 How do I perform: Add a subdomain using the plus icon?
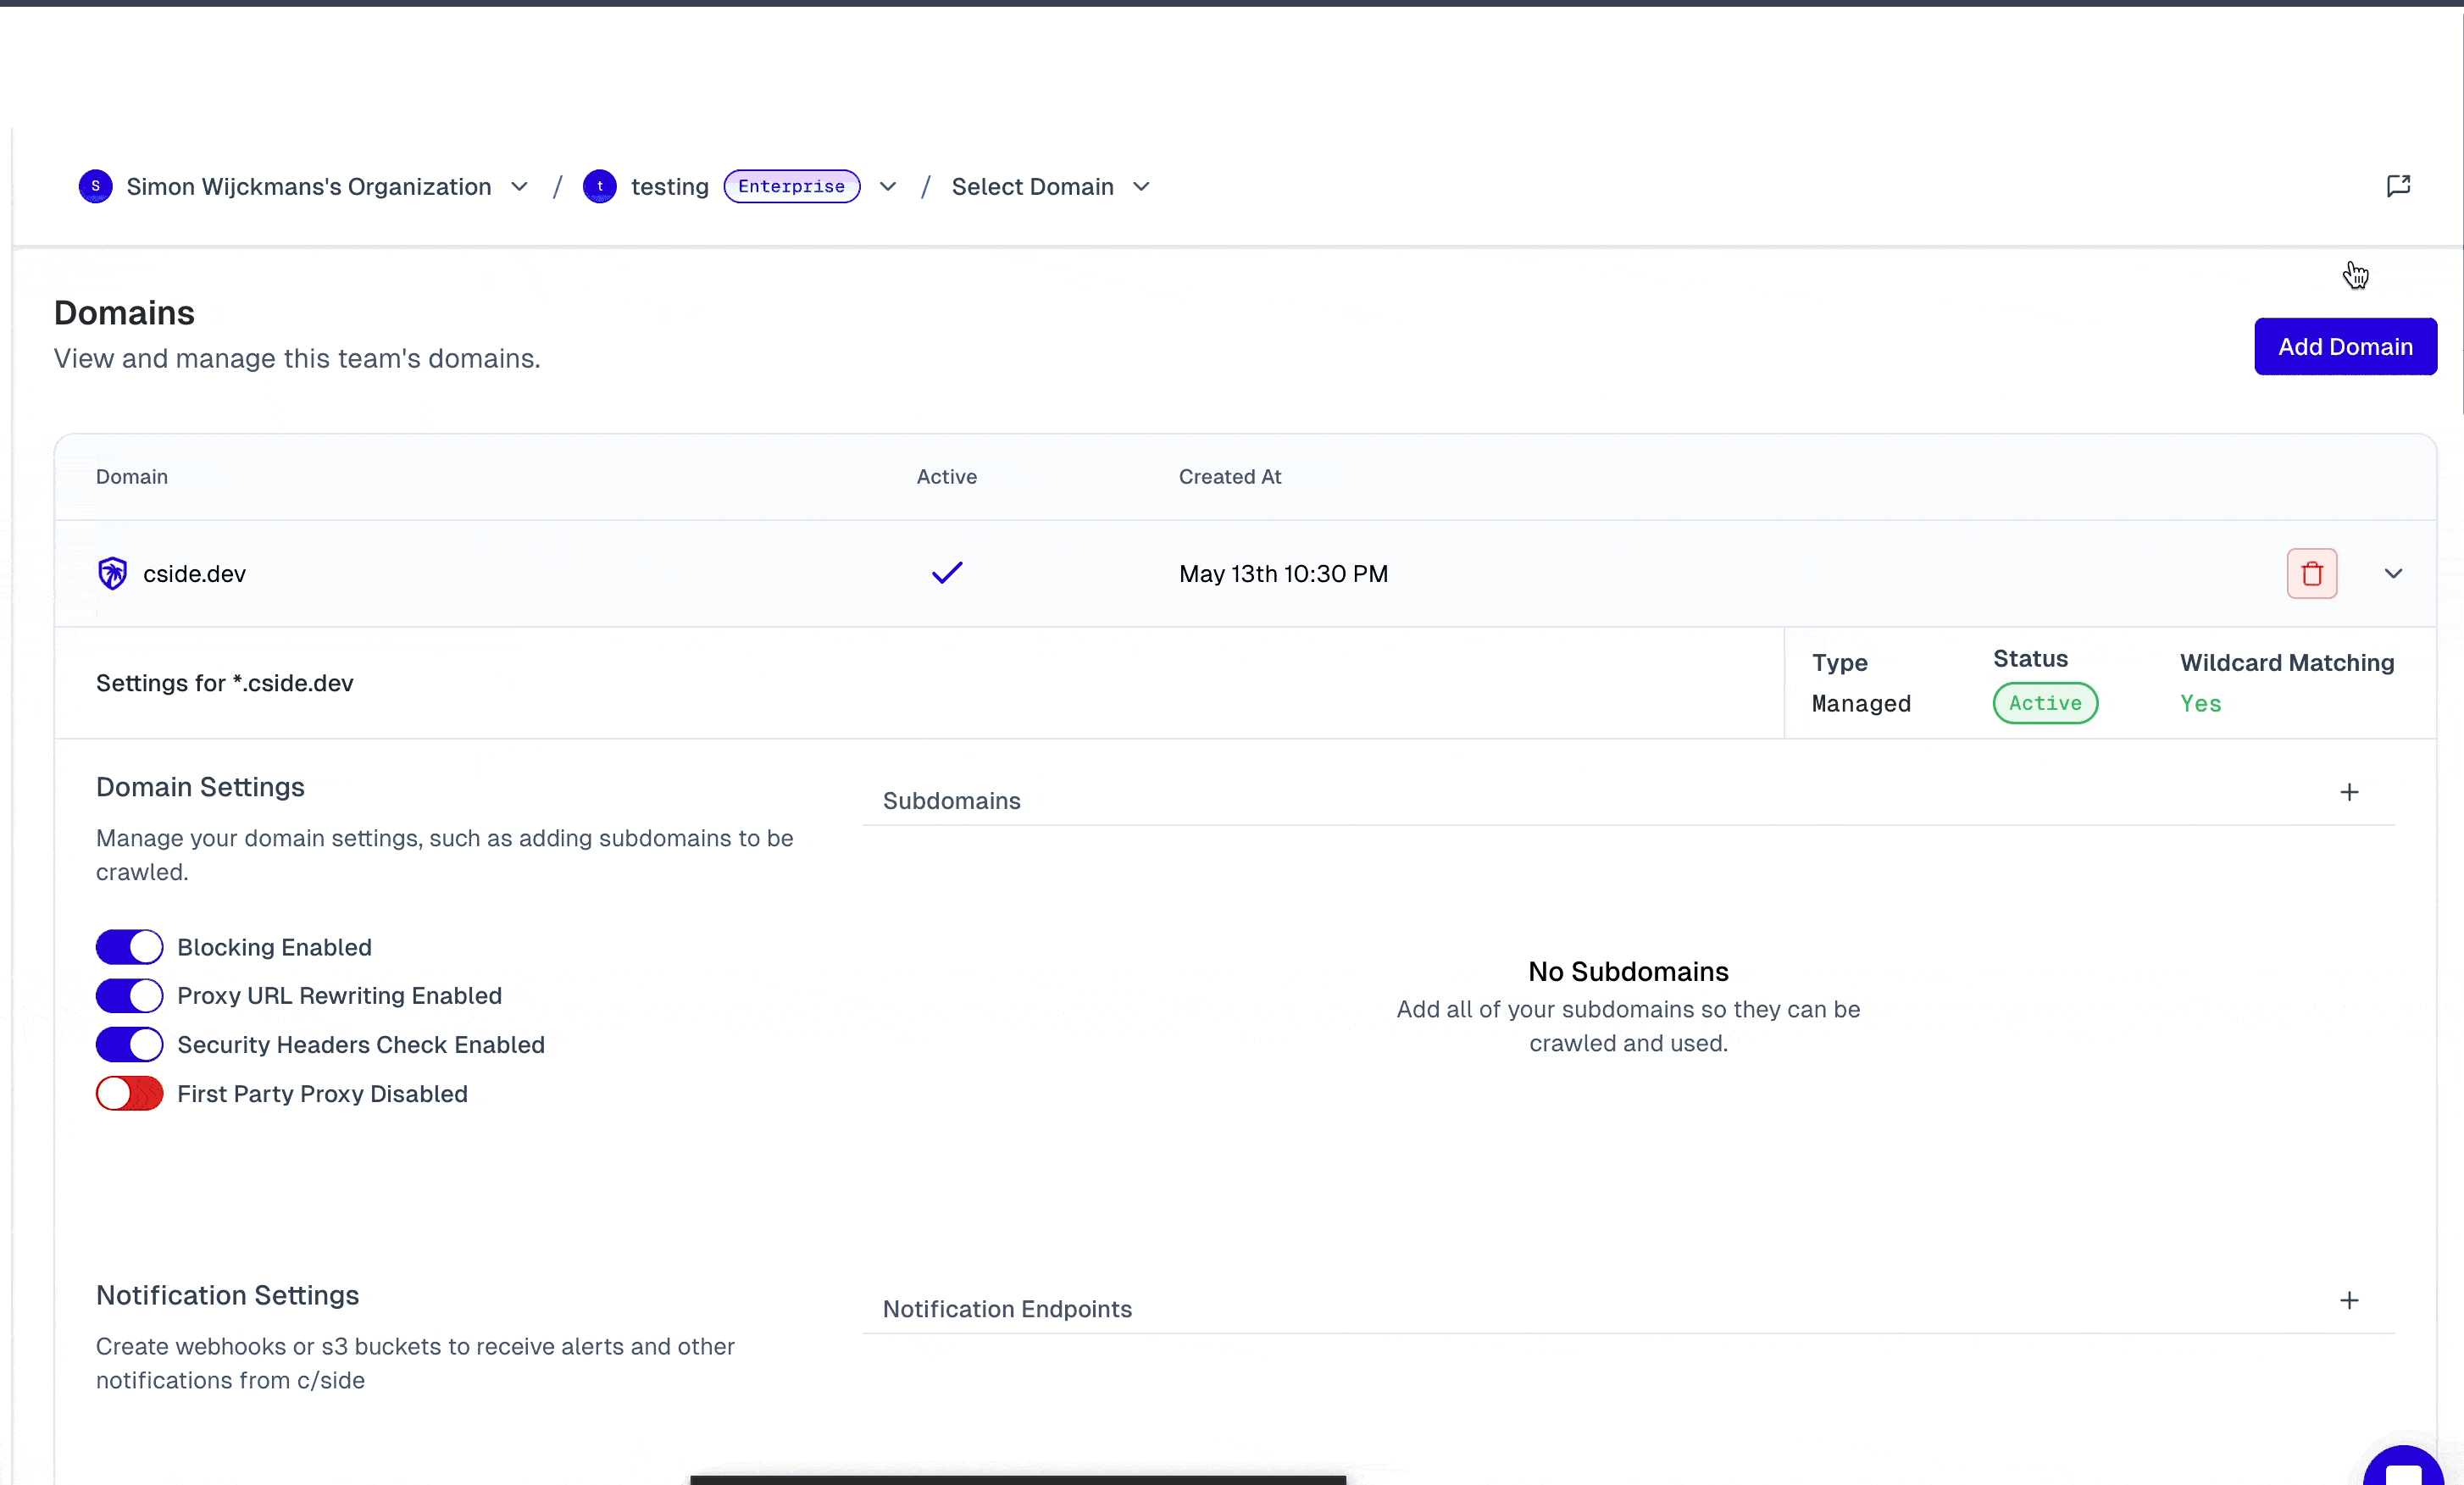(2349, 792)
